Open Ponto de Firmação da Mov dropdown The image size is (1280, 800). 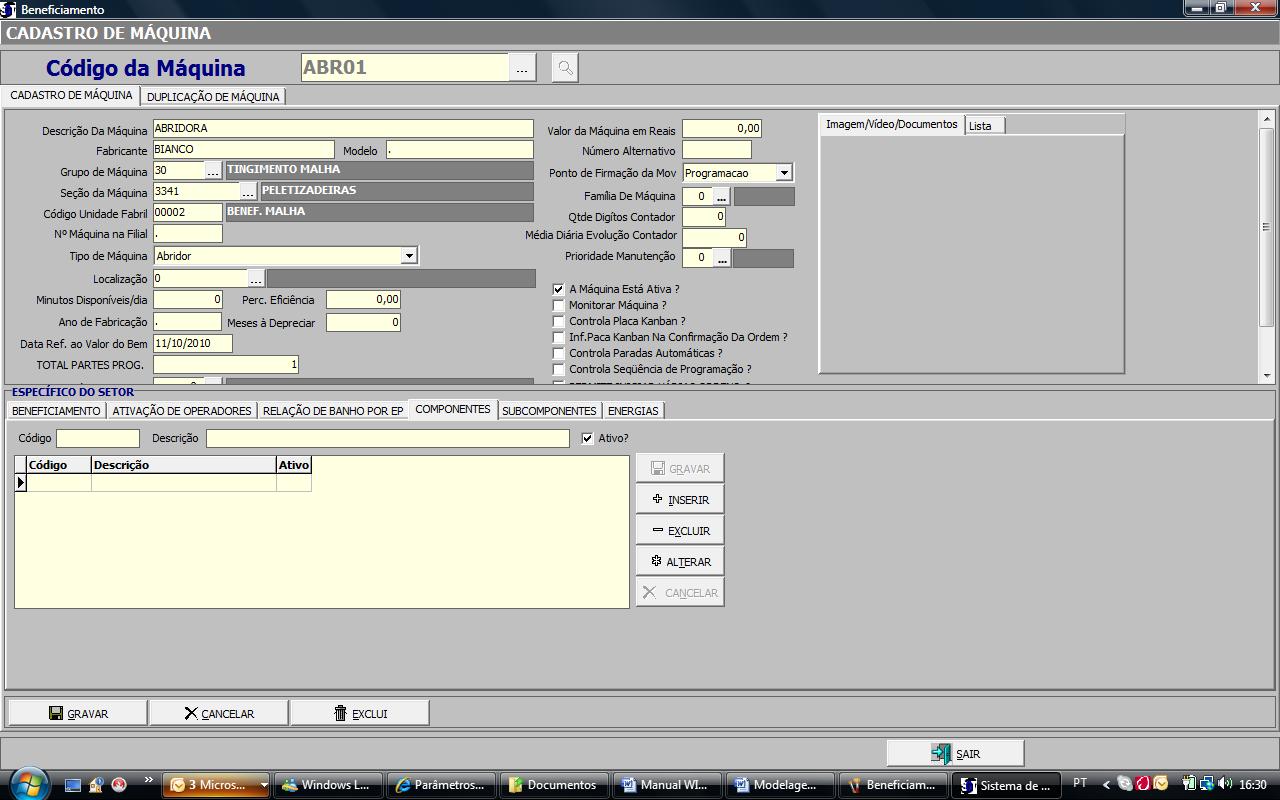[784, 173]
